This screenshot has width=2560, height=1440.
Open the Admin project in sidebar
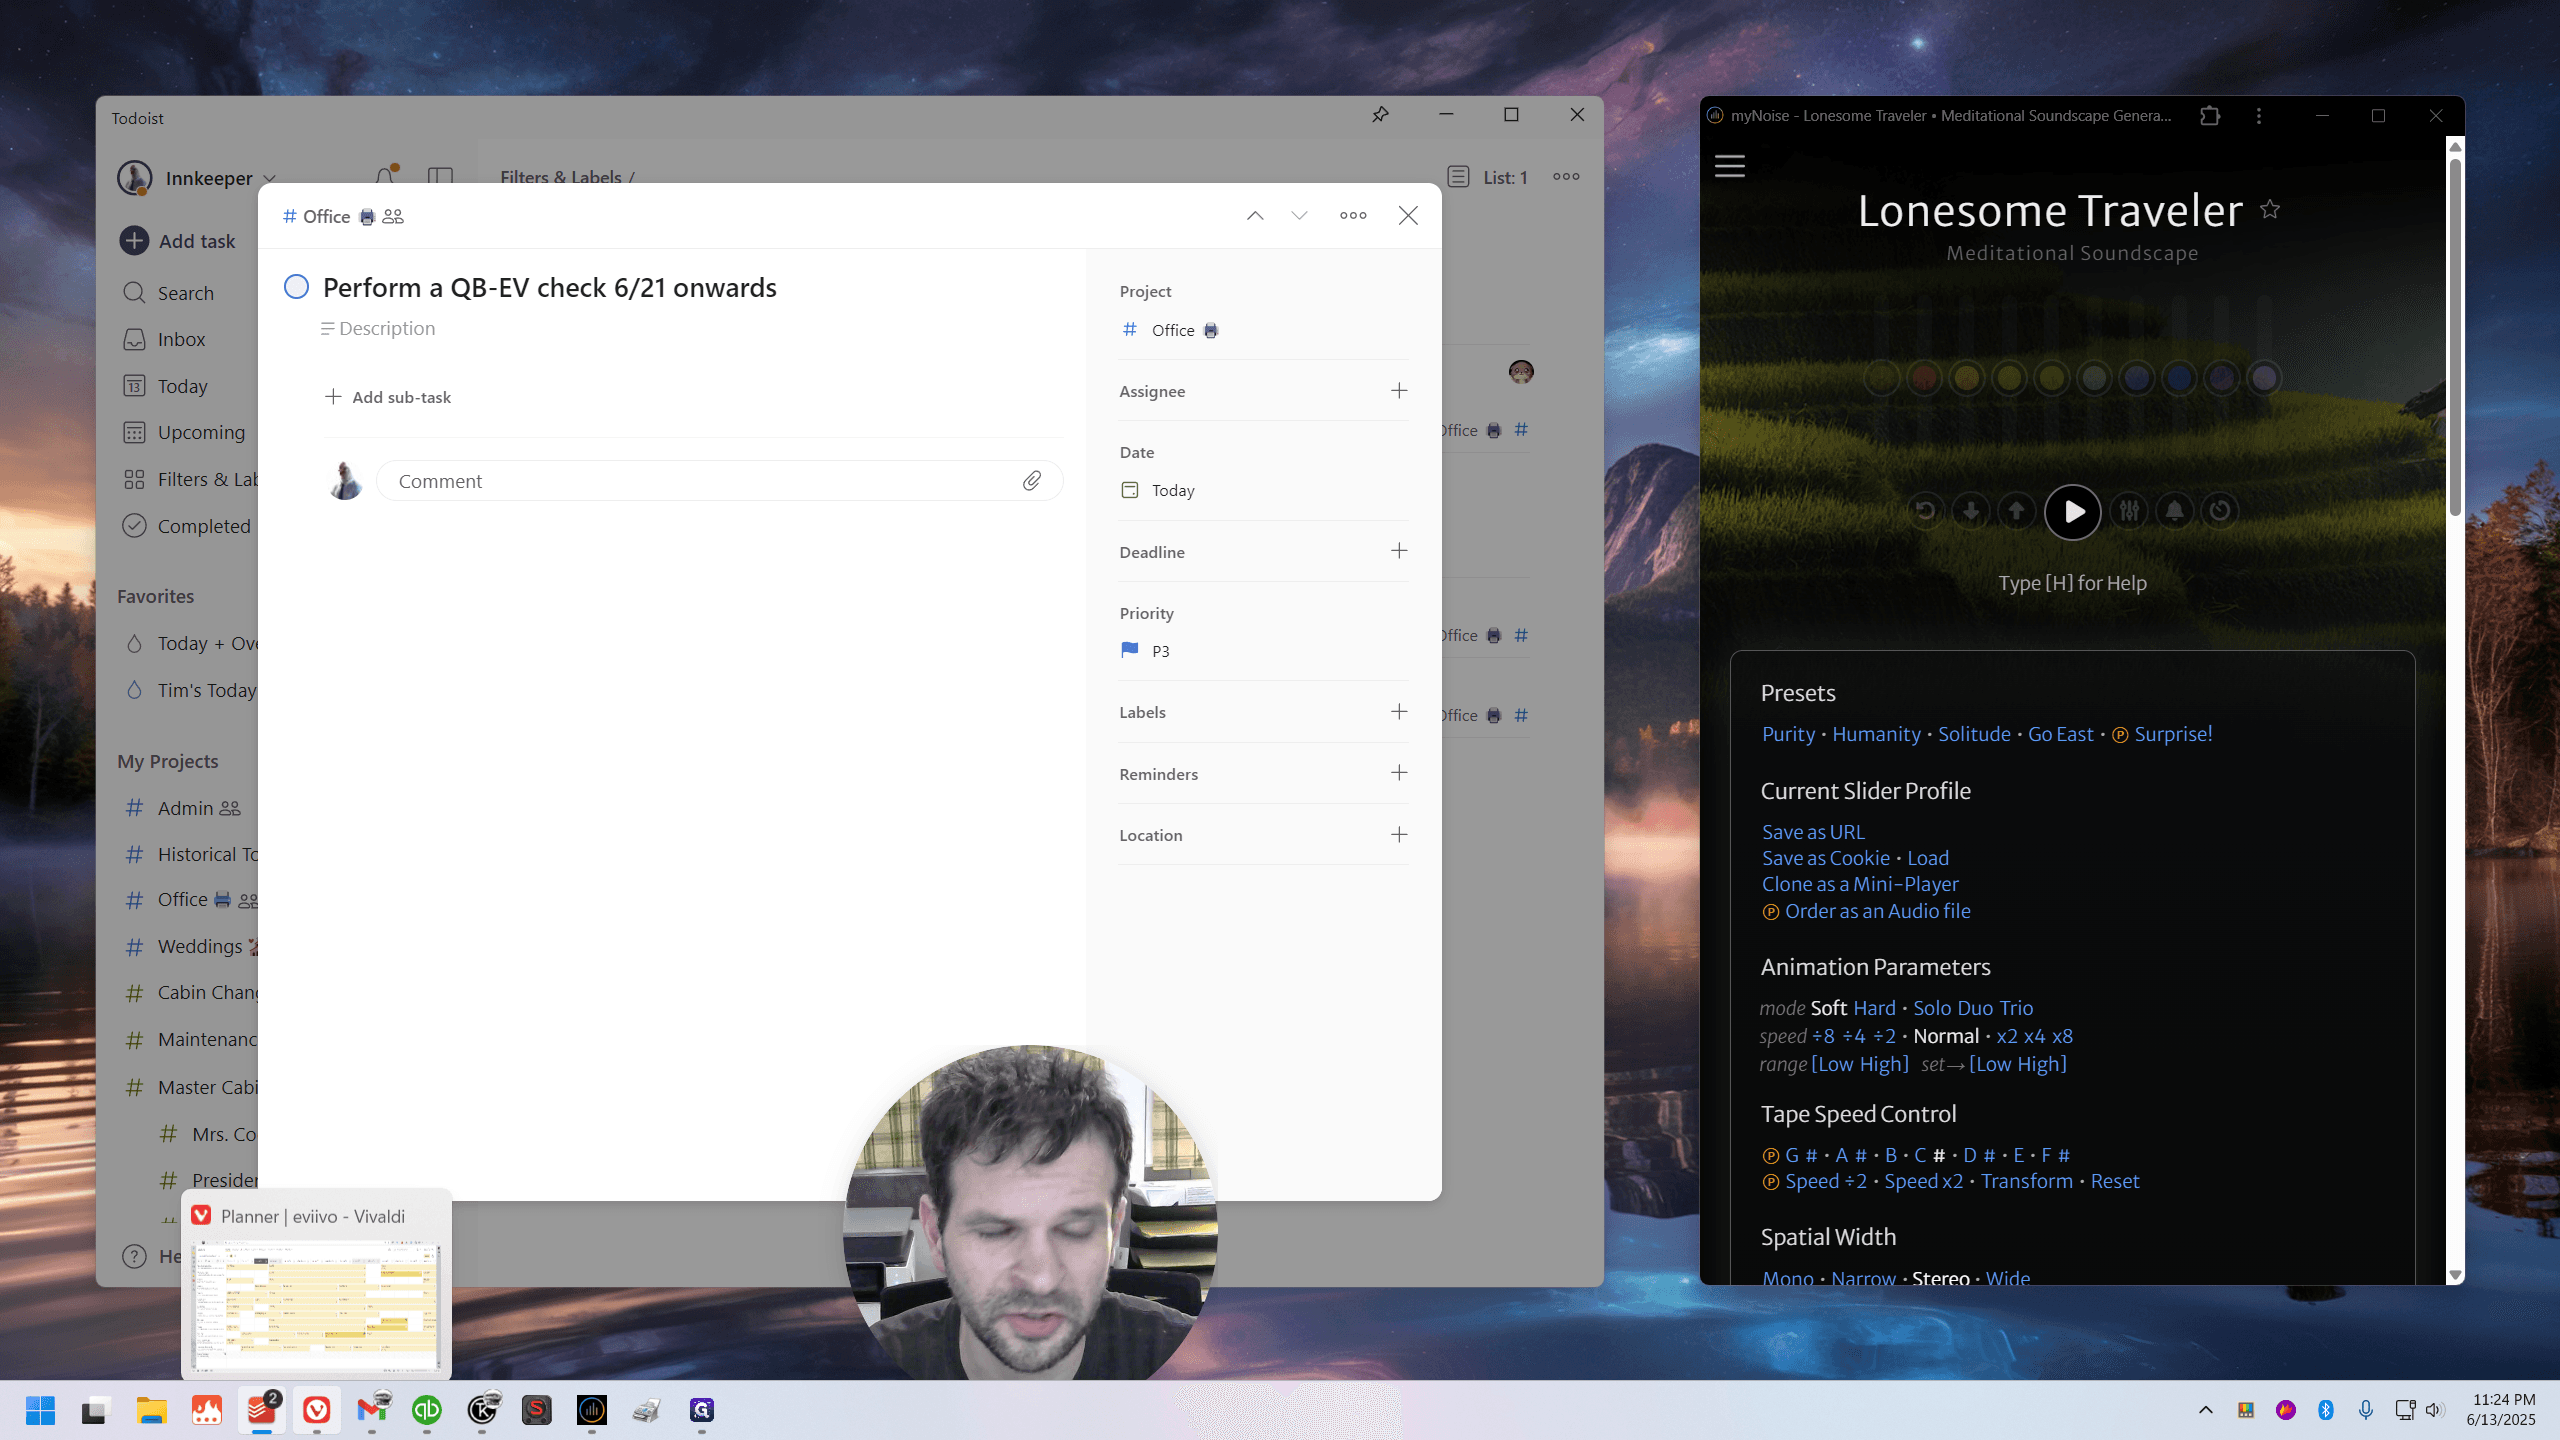click(186, 808)
